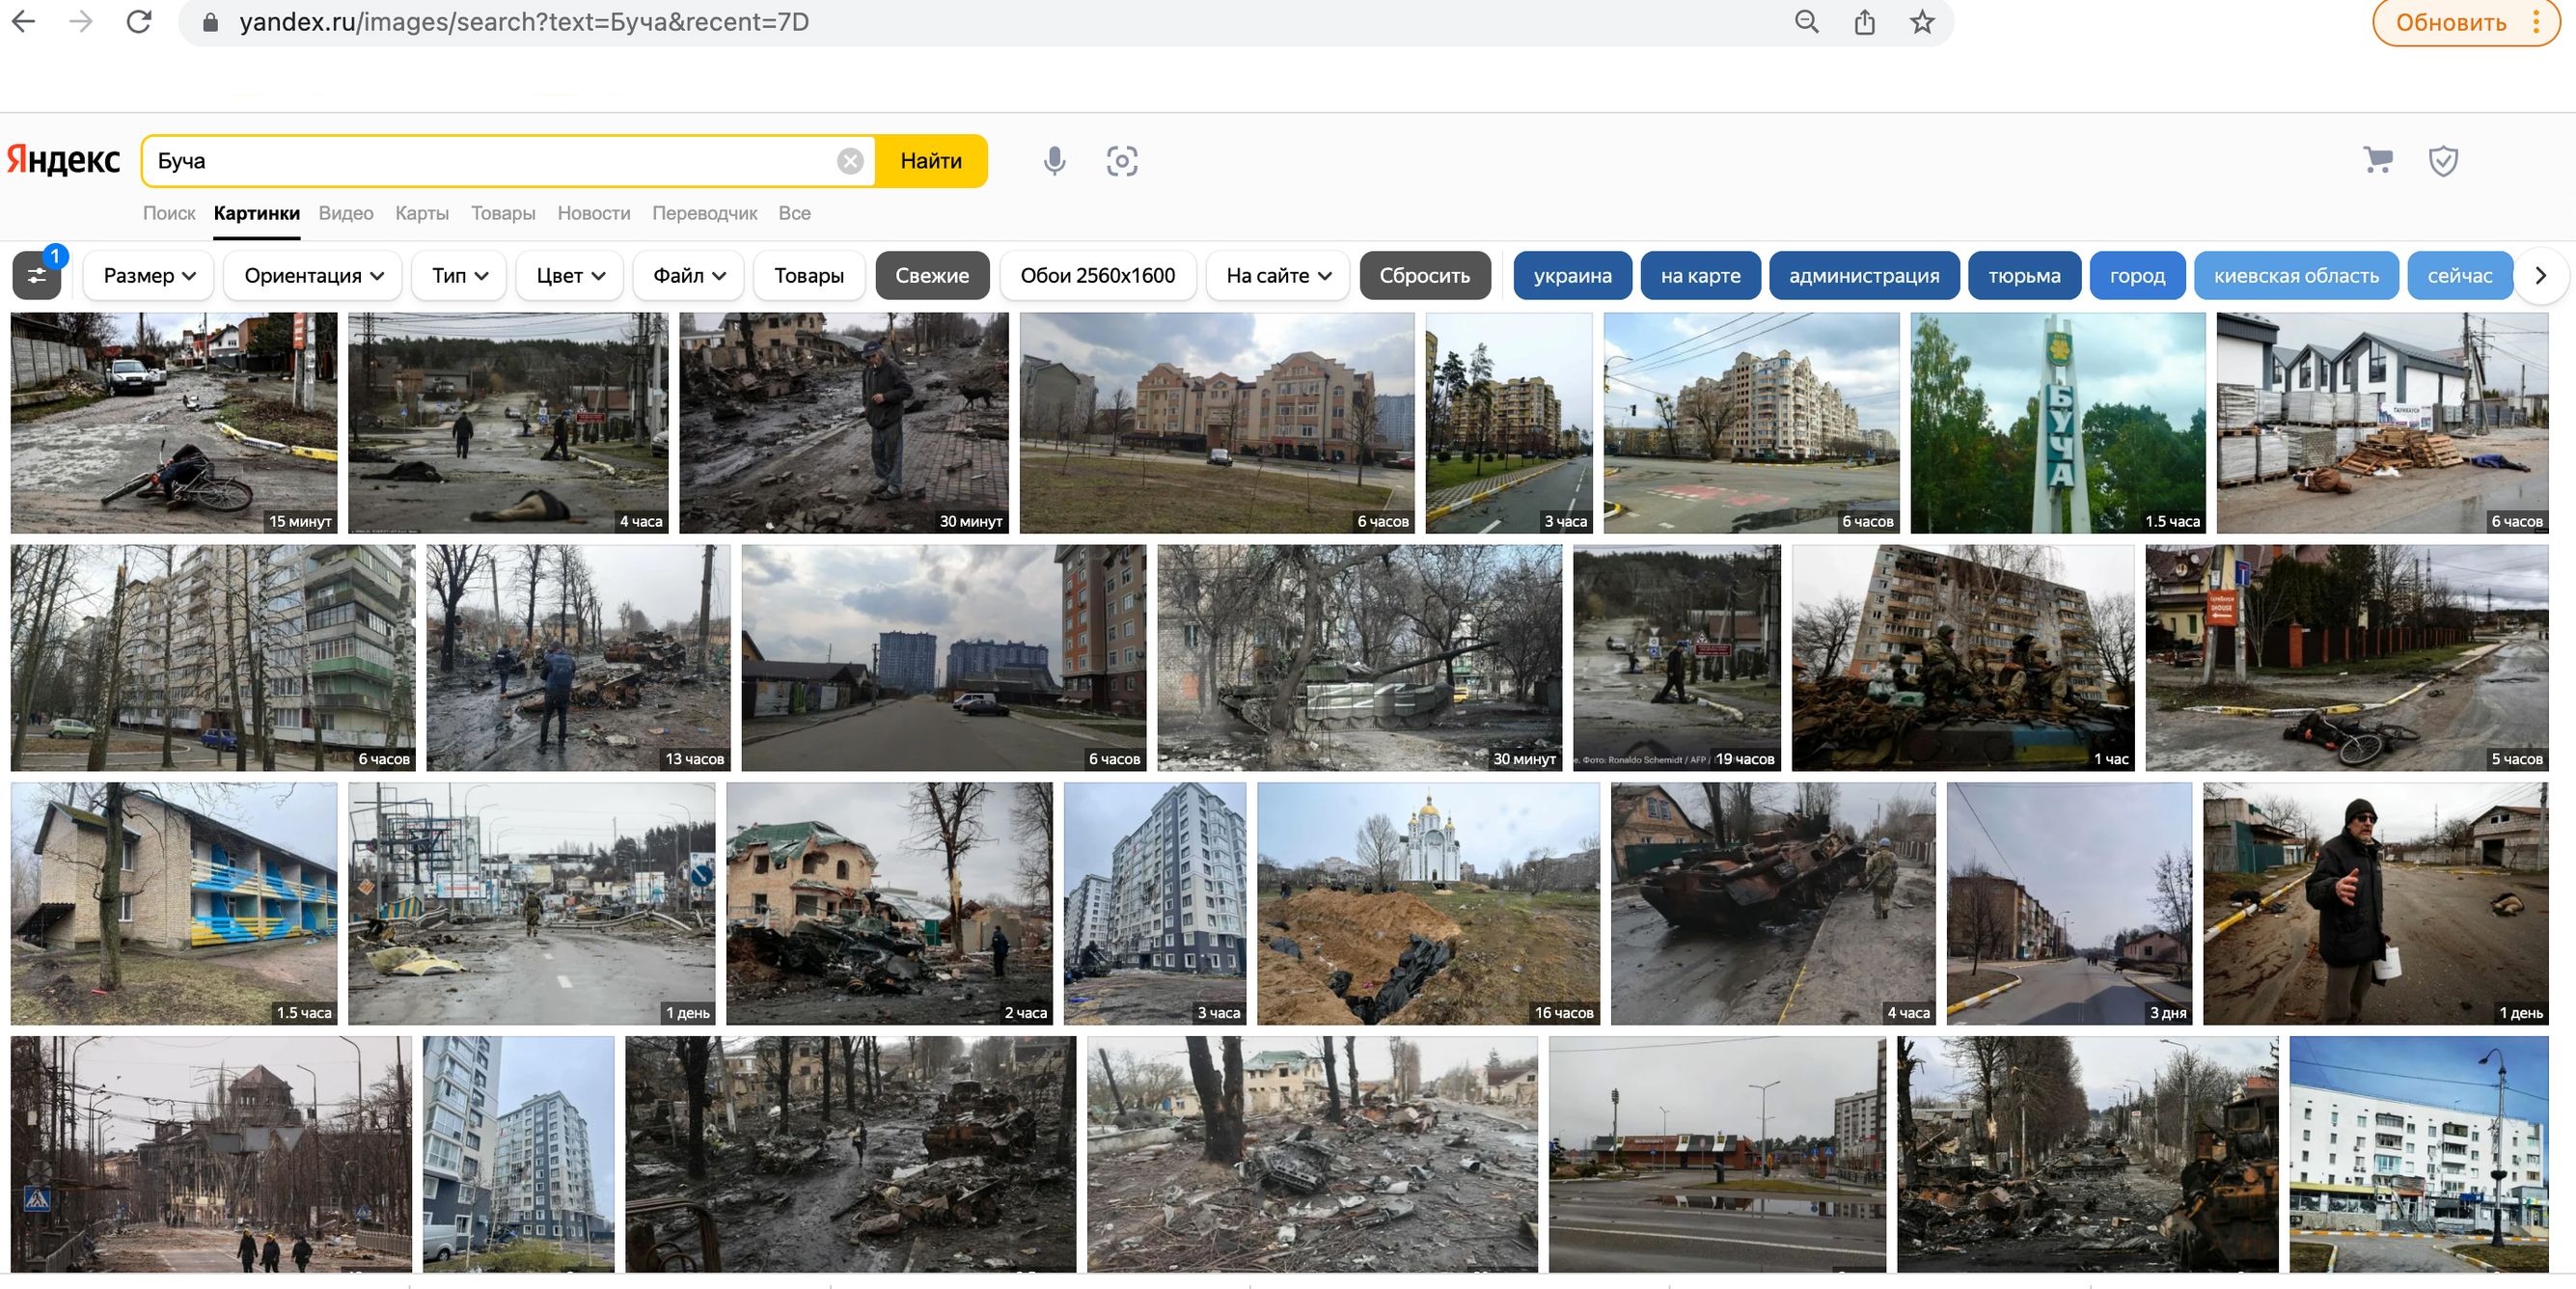Switch to the Видео tab
The image size is (2576, 1289).
click(x=346, y=213)
